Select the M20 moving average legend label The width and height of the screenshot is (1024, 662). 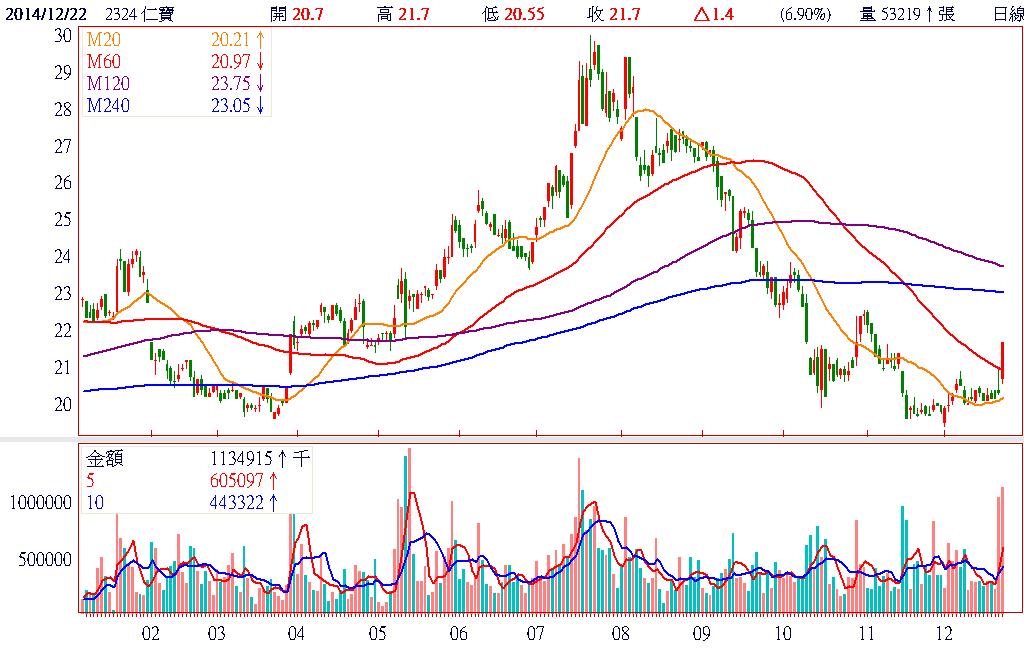click(103, 40)
